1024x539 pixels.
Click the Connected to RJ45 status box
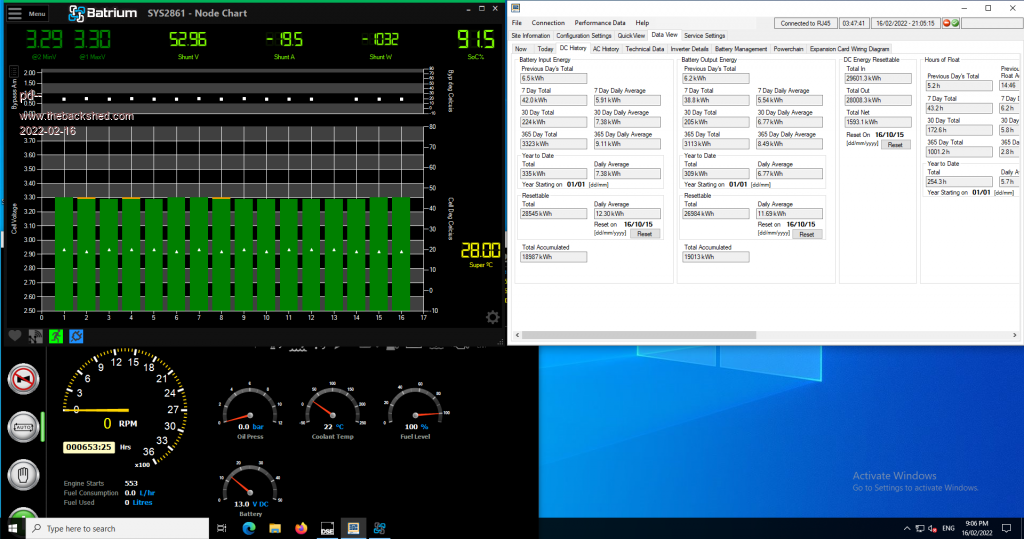point(805,22)
